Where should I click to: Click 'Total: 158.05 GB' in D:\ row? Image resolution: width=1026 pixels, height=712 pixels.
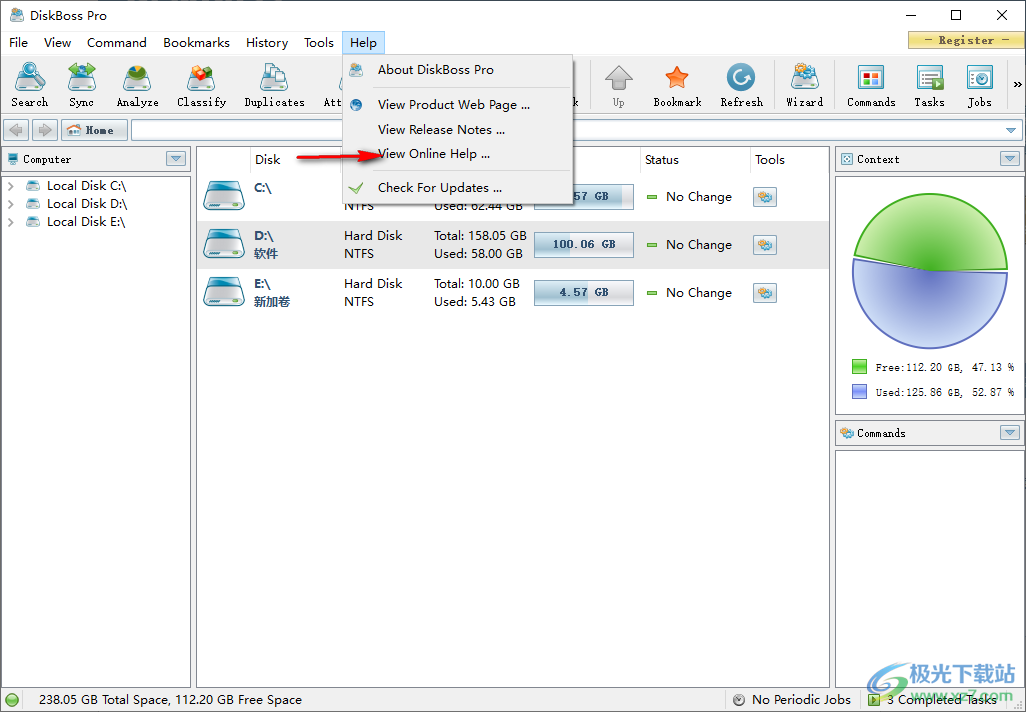pos(480,236)
